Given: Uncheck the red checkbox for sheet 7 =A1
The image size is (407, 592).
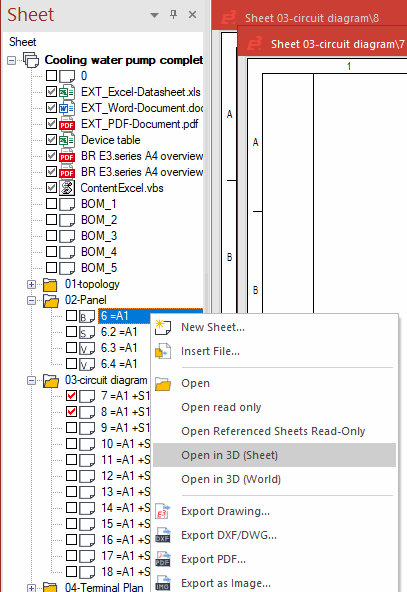Looking at the screenshot, I should tap(71, 396).
